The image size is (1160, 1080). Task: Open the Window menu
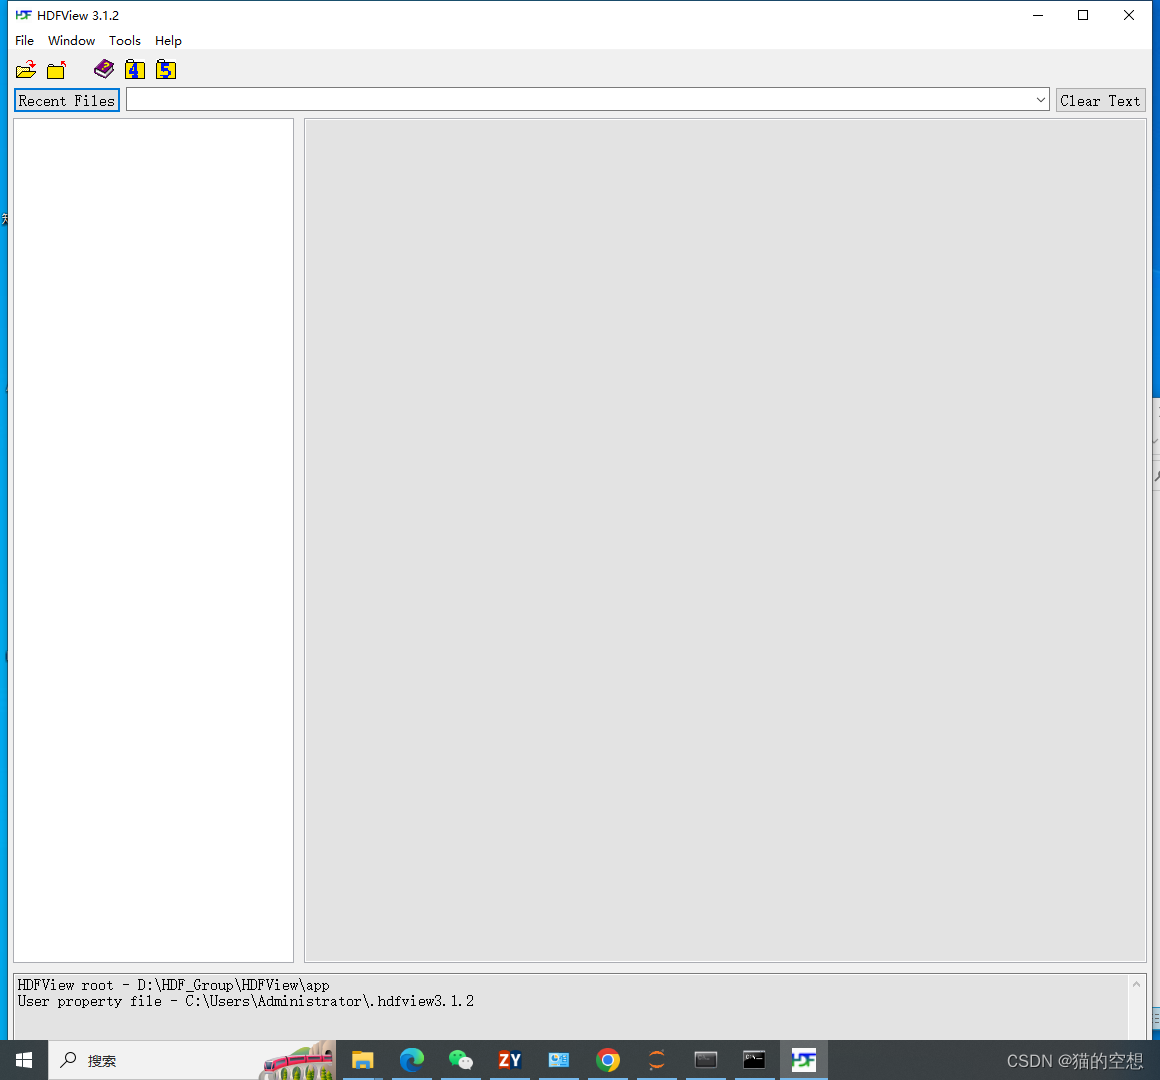point(72,41)
